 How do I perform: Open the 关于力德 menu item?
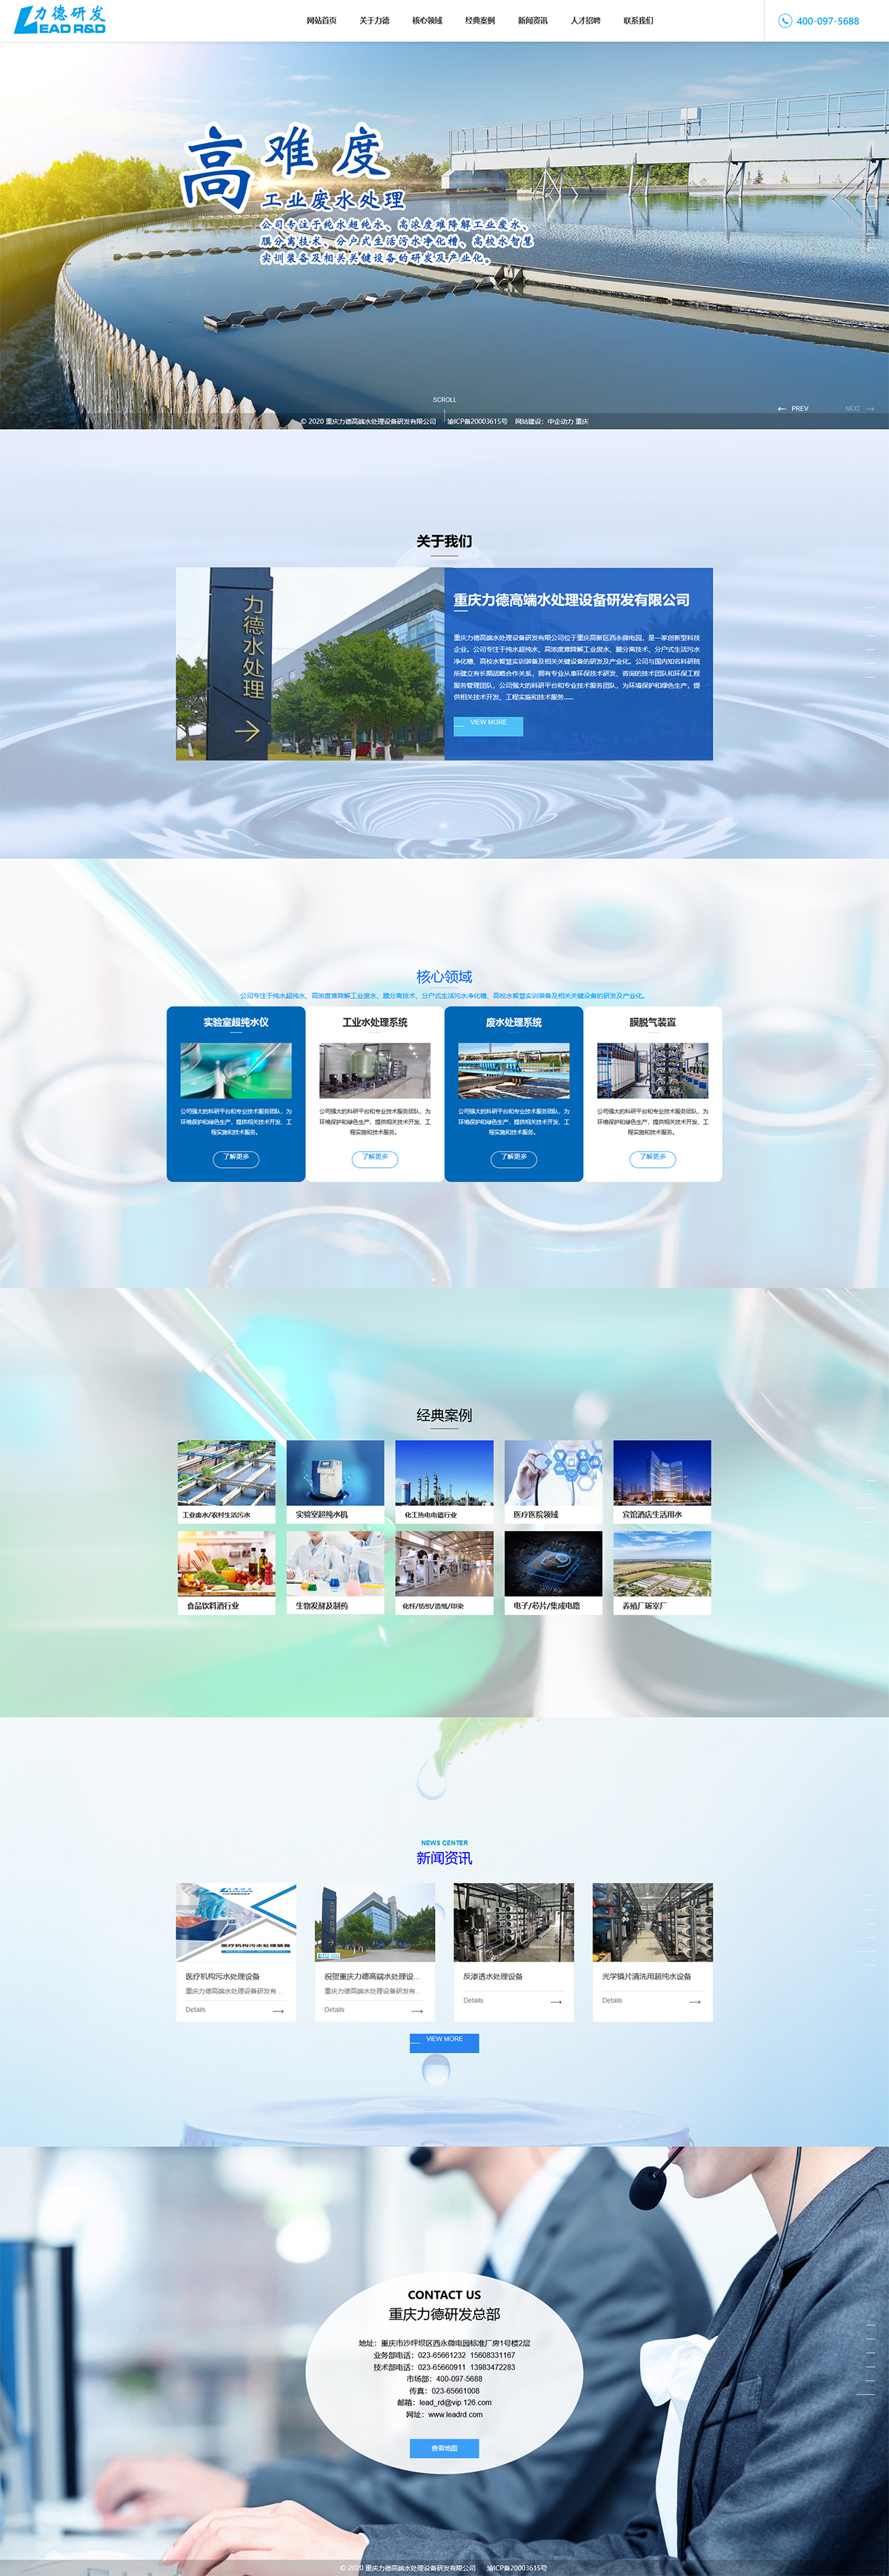(374, 21)
